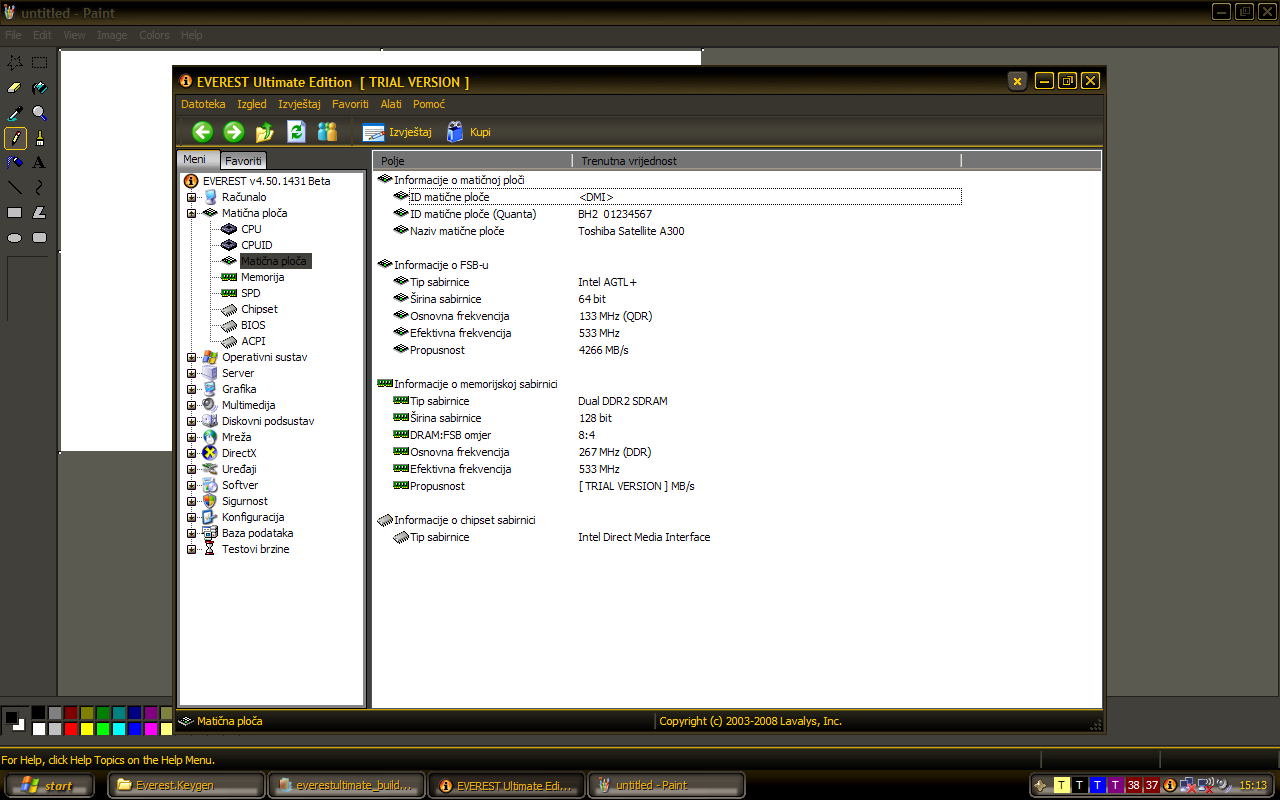The height and width of the screenshot is (800, 1280).
Task: Click the green forward arrow in EVEREST toolbar
Action: (233, 132)
